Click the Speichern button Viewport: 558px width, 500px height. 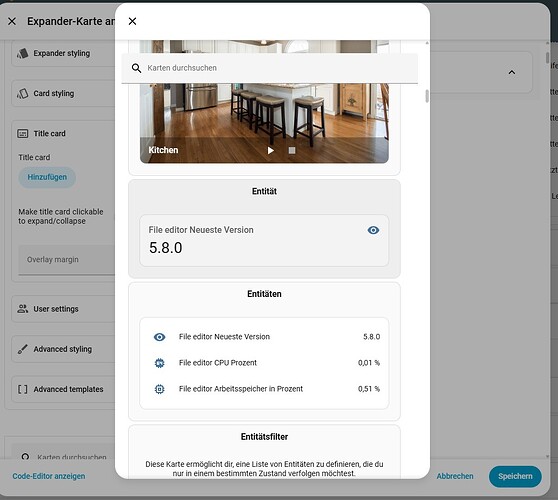[x=515, y=476]
